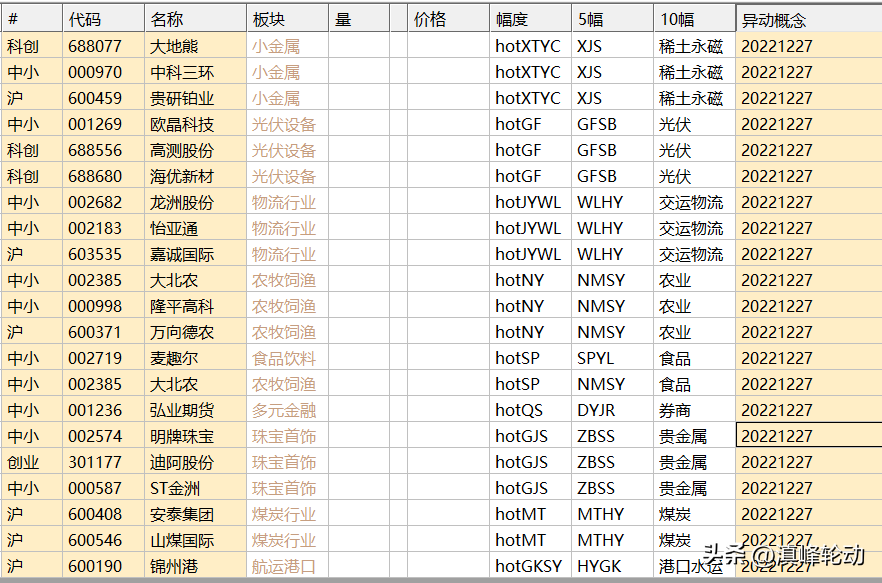Click 多元金融 sector cell

[287, 410]
